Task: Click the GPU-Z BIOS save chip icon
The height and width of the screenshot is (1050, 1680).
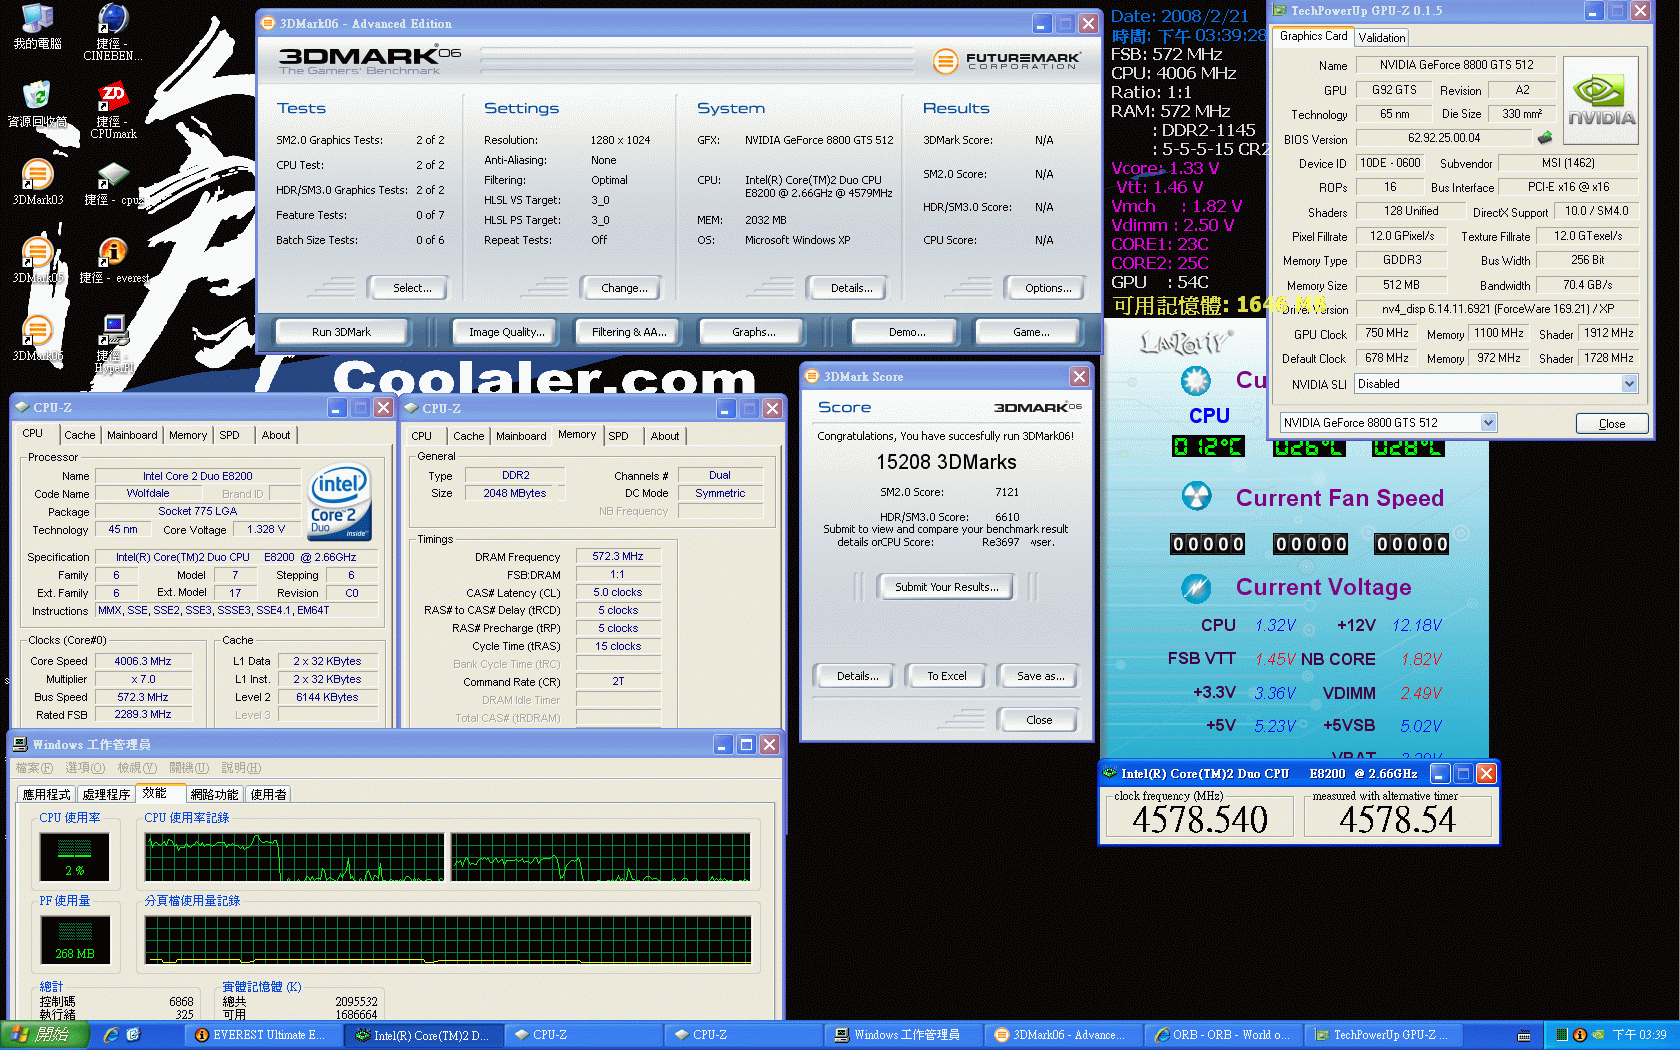Action: (x=1545, y=138)
